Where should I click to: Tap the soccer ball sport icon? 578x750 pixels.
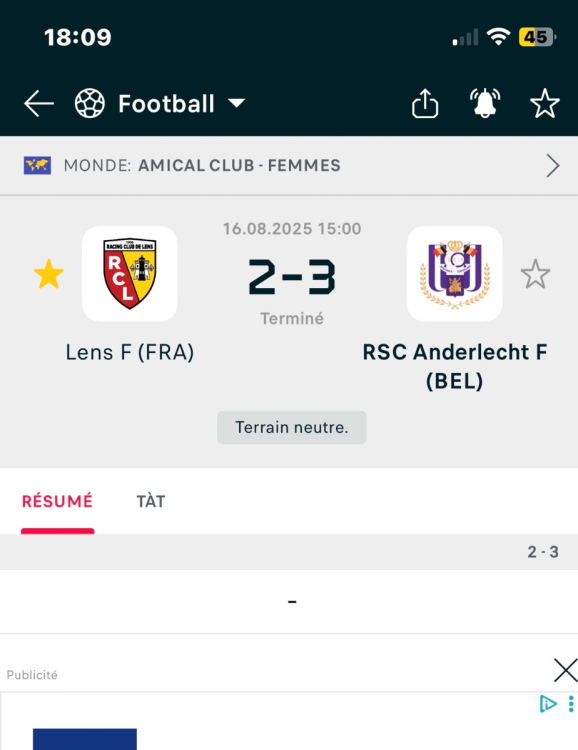(90, 103)
